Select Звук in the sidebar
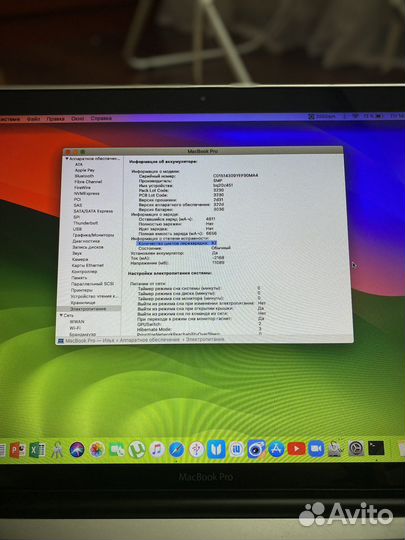Viewport: 405px width, 540px height. point(77,253)
